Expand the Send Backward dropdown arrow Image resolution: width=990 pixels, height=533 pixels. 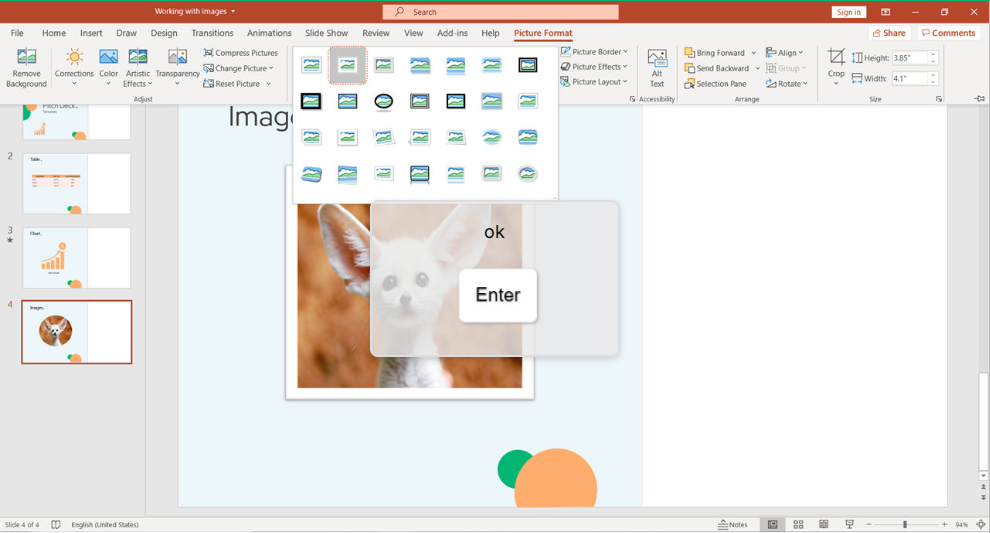point(758,68)
